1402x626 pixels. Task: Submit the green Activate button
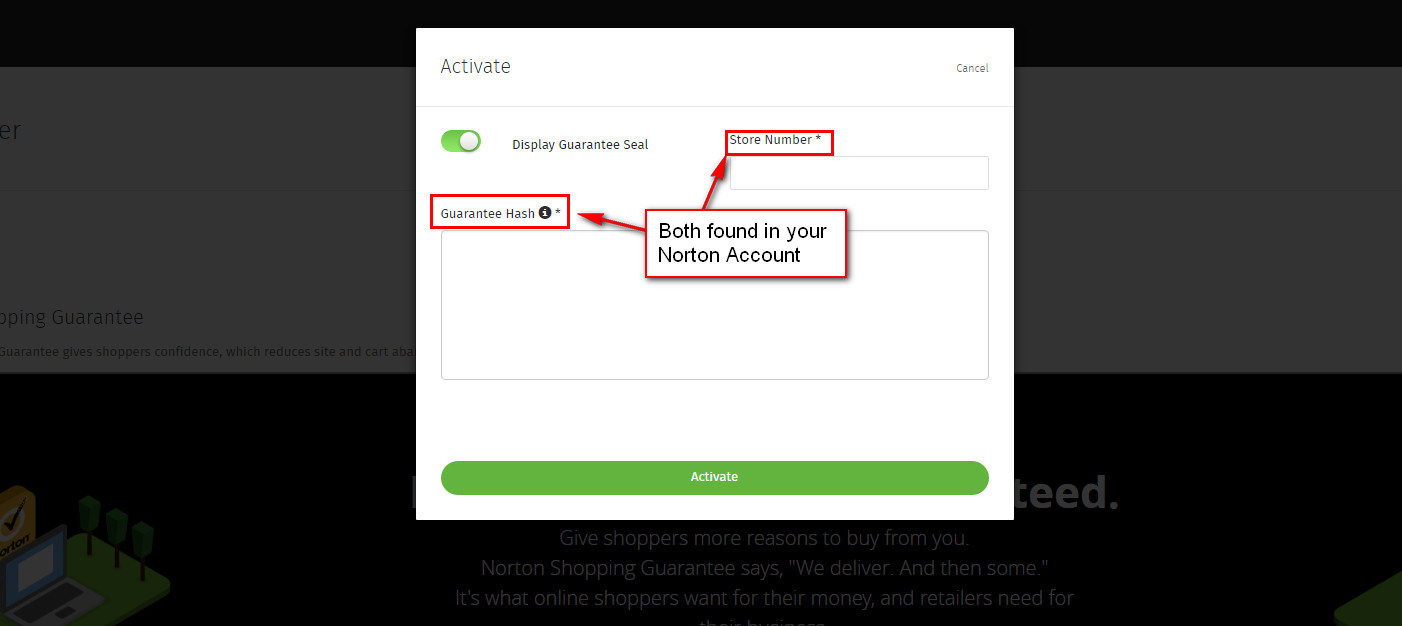[715, 477]
